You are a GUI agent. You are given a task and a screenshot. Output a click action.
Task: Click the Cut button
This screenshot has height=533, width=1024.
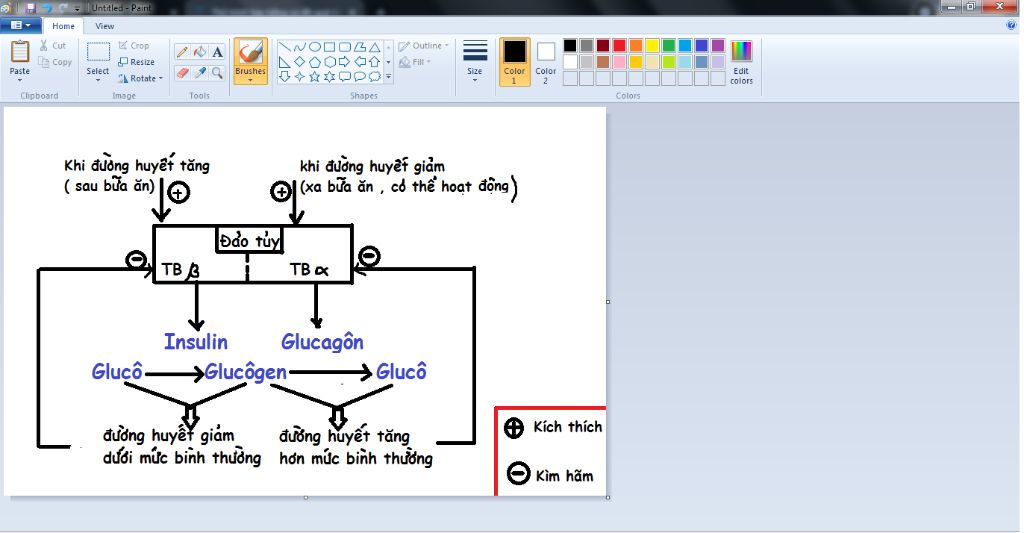(x=52, y=46)
